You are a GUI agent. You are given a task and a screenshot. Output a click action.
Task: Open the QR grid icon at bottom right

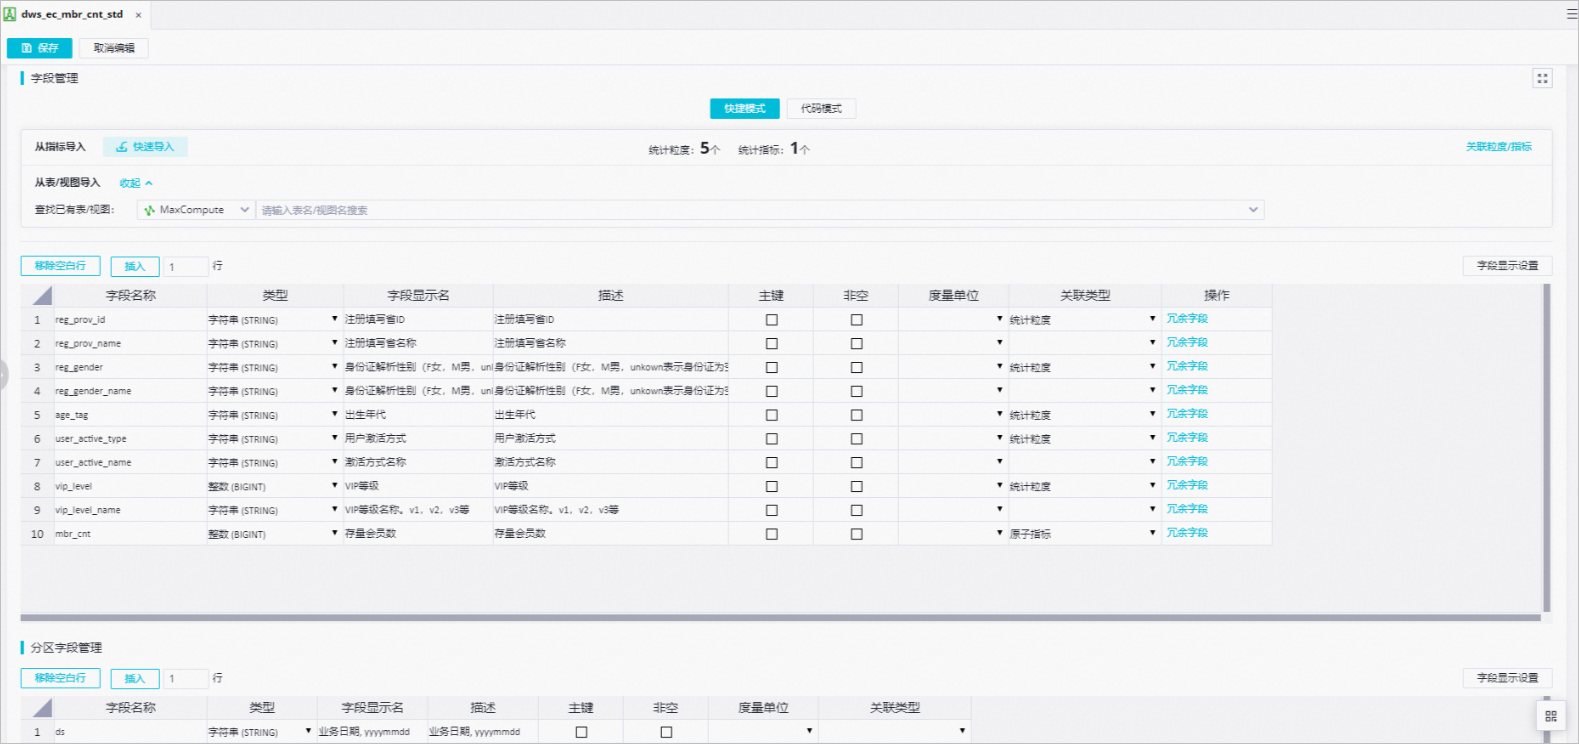[1550, 716]
